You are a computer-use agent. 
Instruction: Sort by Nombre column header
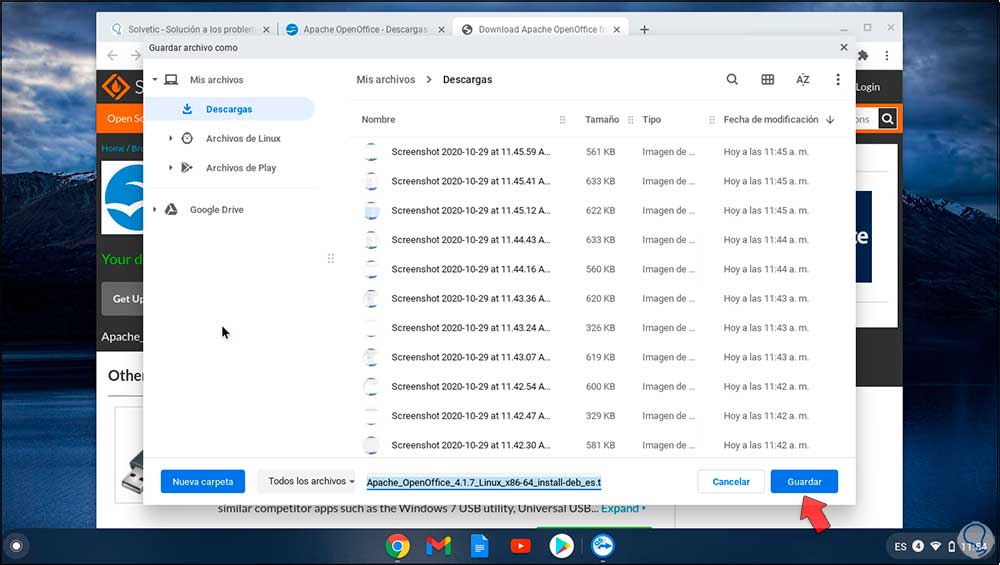point(378,119)
